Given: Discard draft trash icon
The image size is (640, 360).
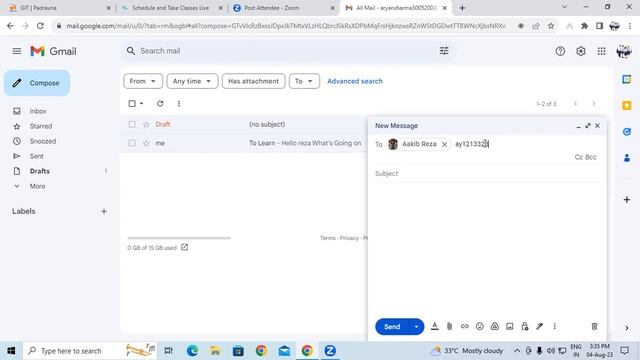Looking at the screenshot, I should [594, 326].
